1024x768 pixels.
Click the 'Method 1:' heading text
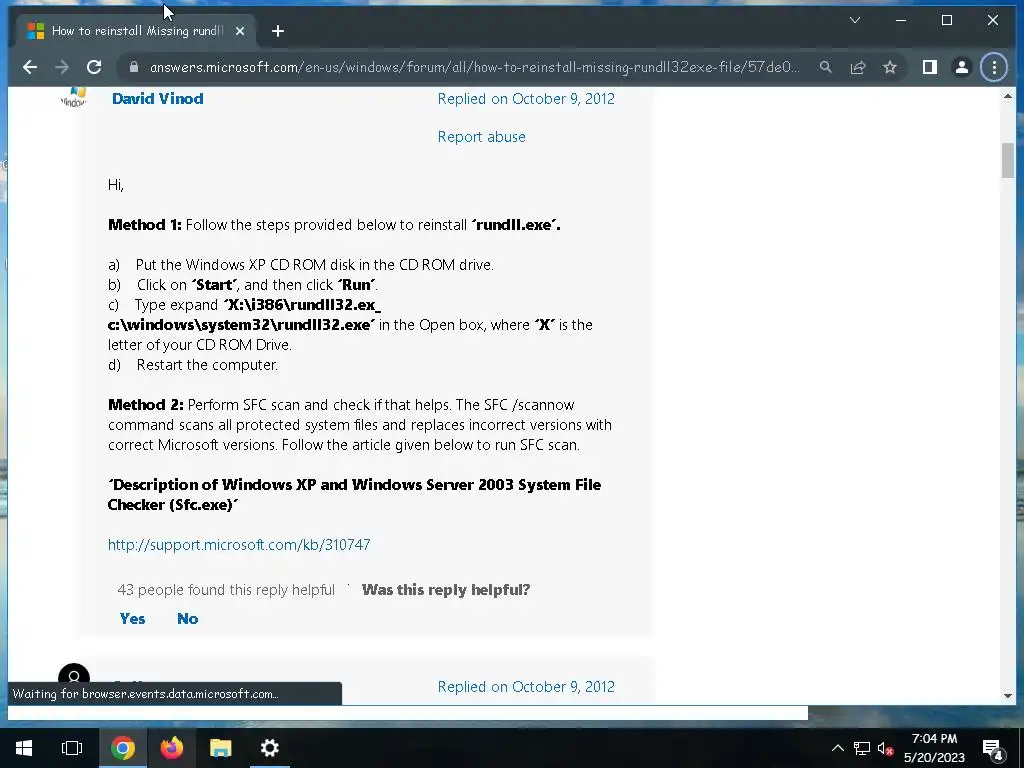tap(144, 225)
